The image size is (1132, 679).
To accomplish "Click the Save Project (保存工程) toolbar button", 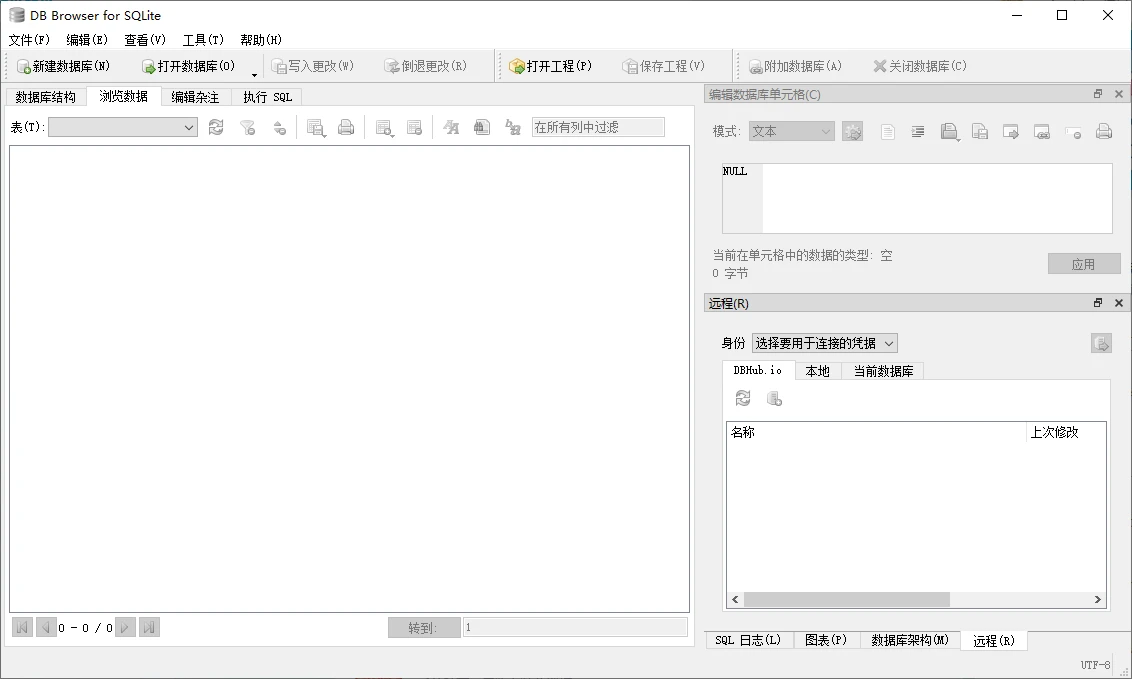I will coord(663,66).
